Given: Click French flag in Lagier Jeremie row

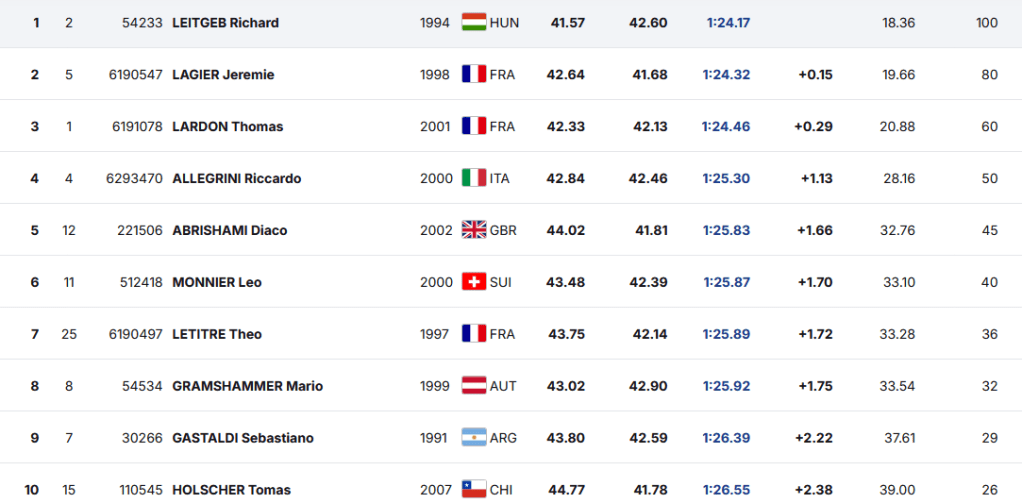Looking at the screenshot, I should (473, 74).
